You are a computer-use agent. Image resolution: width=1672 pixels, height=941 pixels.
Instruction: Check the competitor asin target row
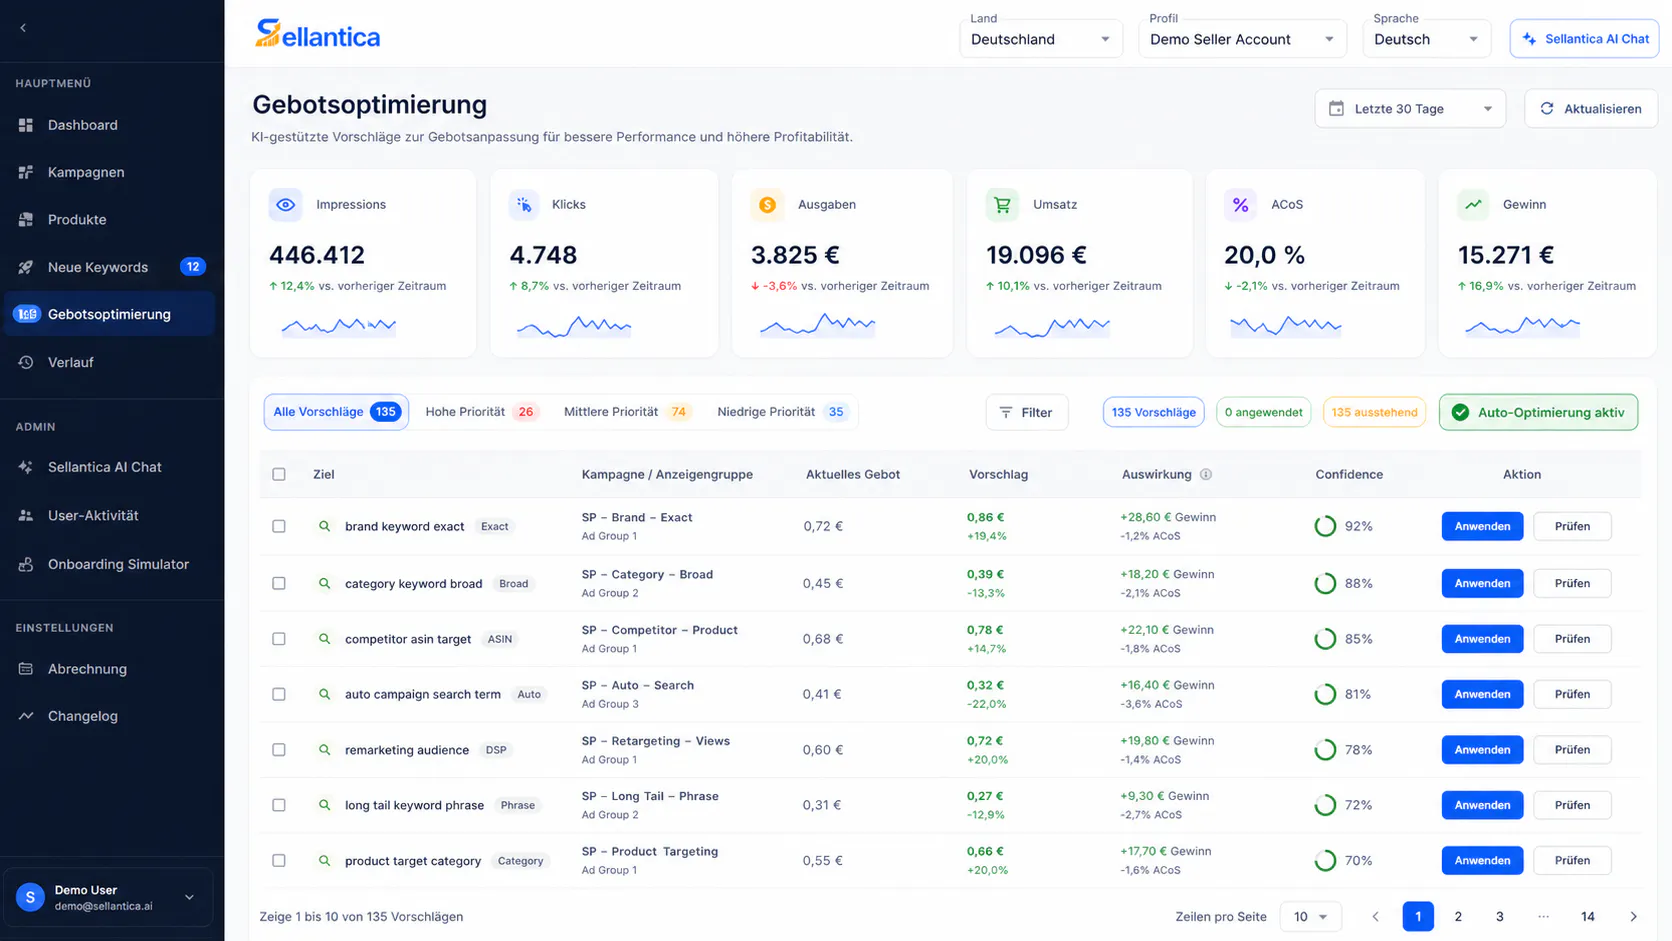(x=279, y=639)
